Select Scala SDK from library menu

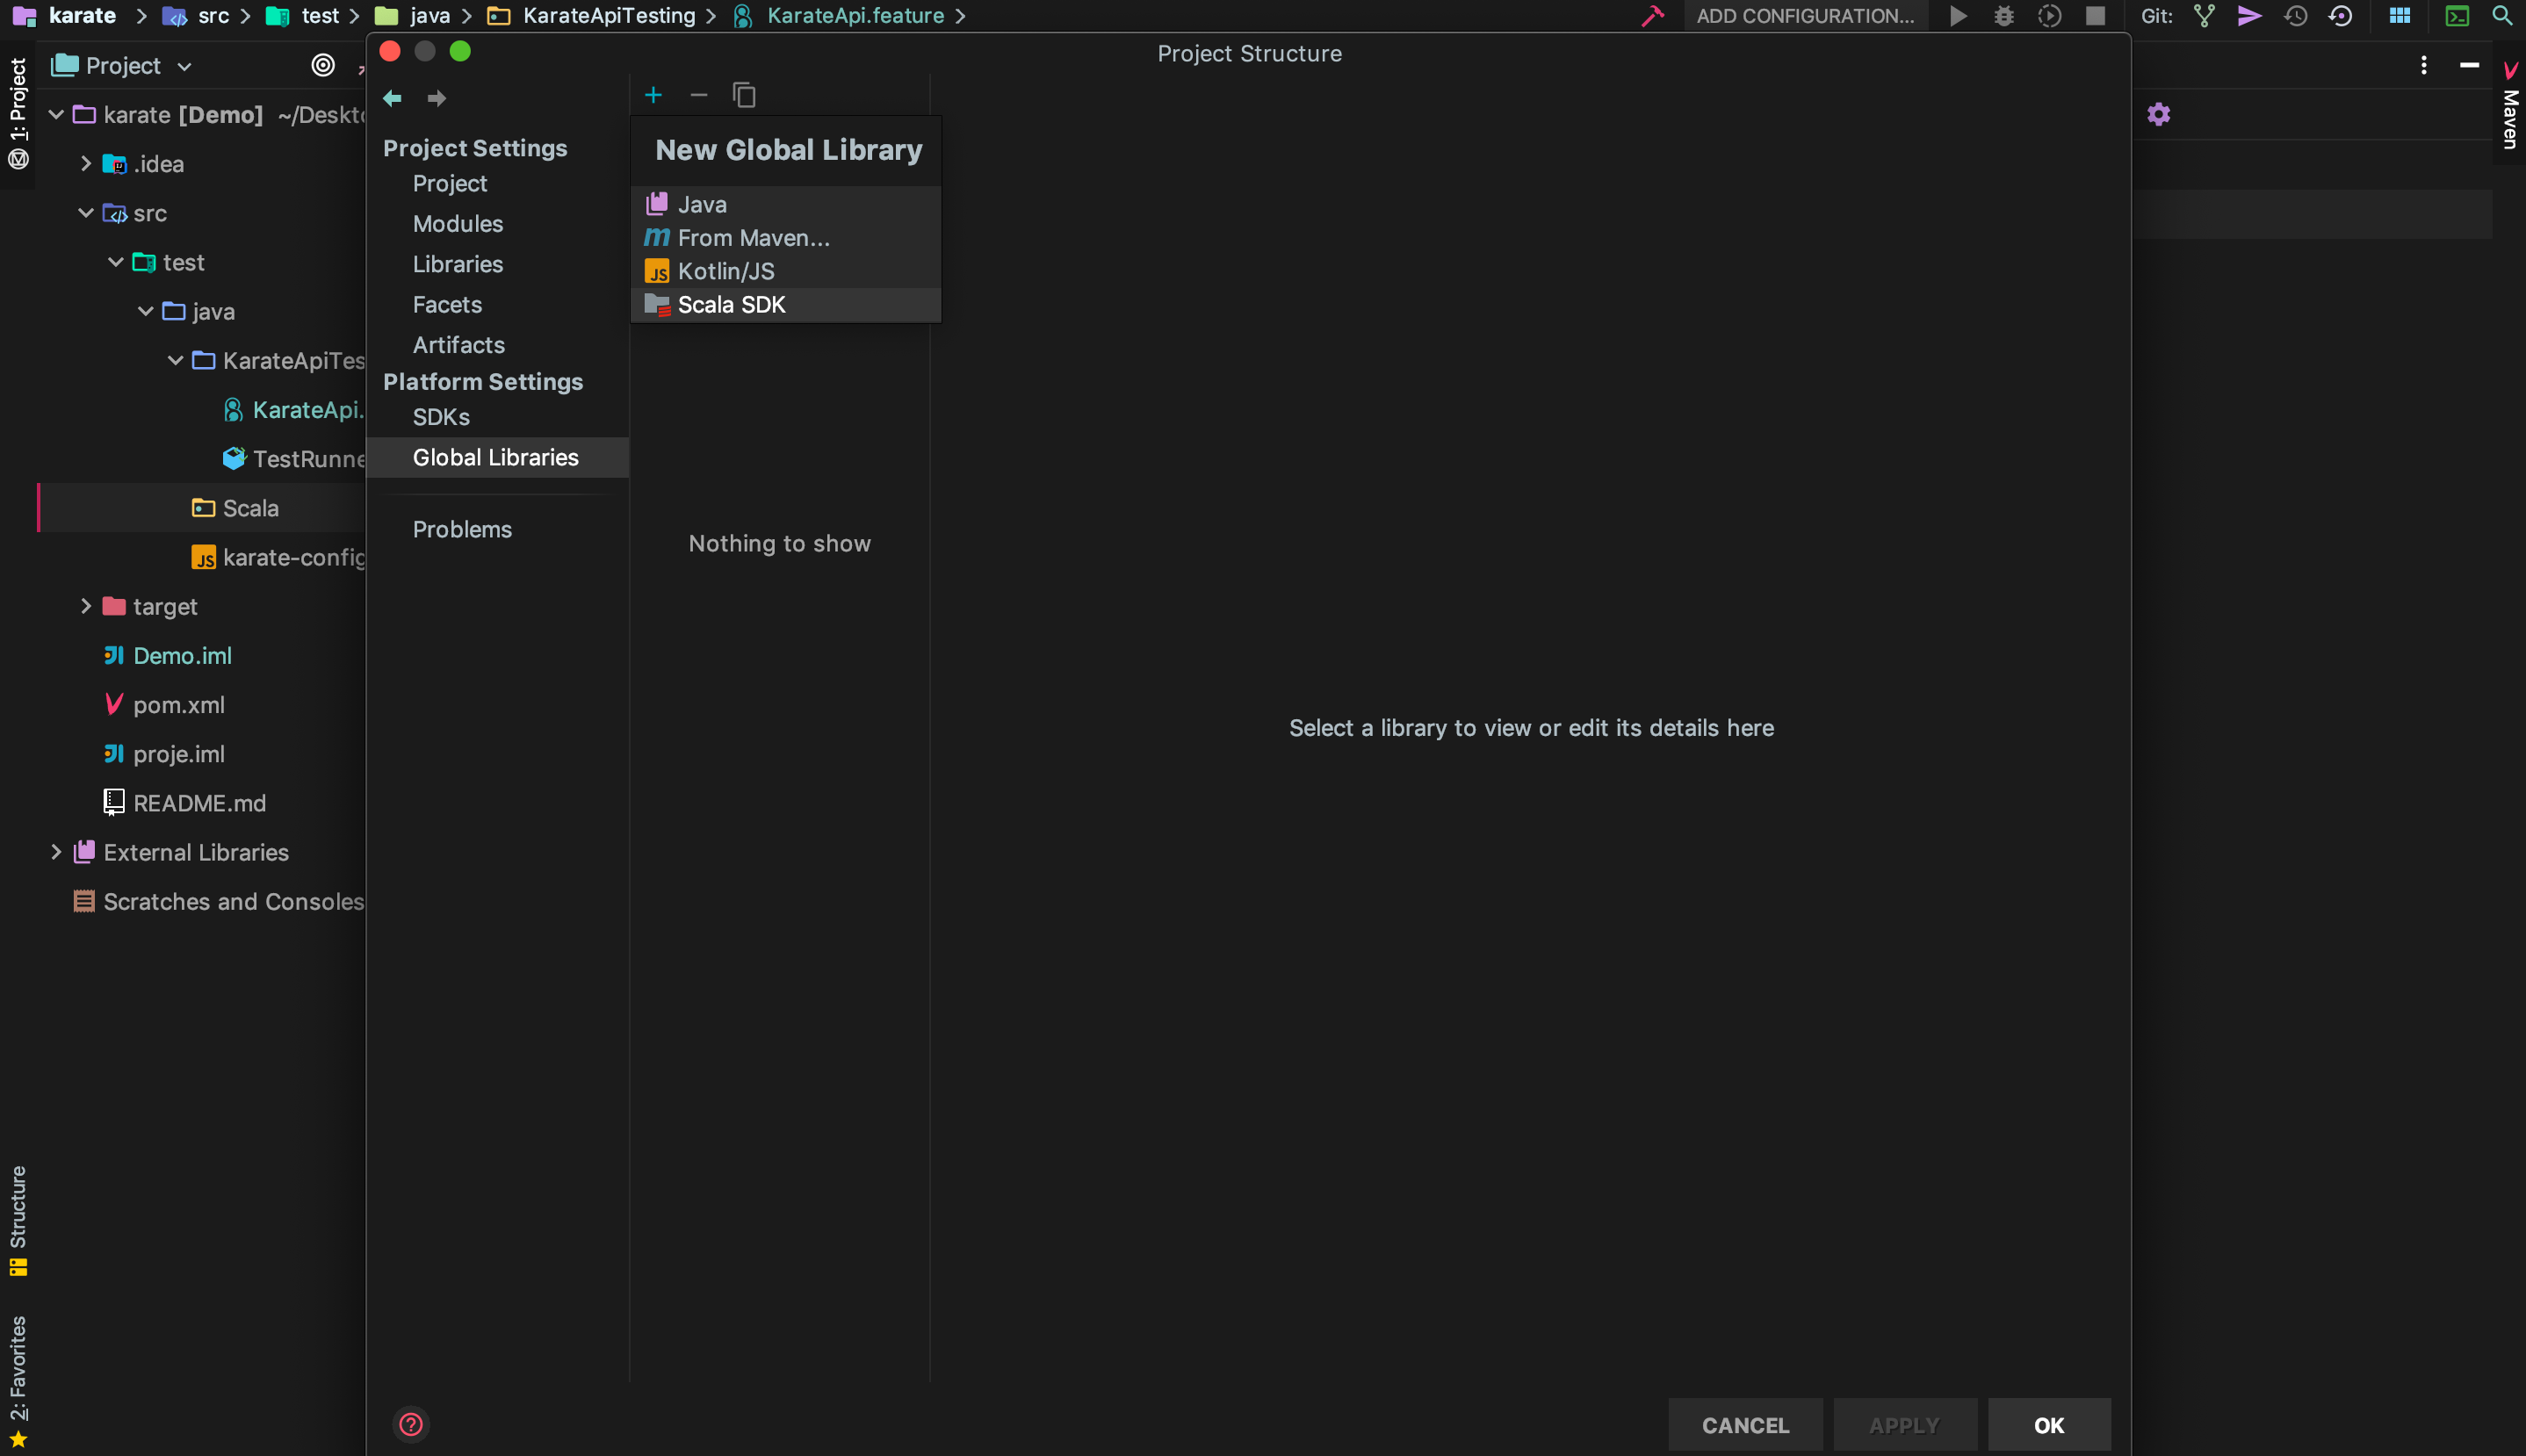pyautogui.click(x=731, y=305)
